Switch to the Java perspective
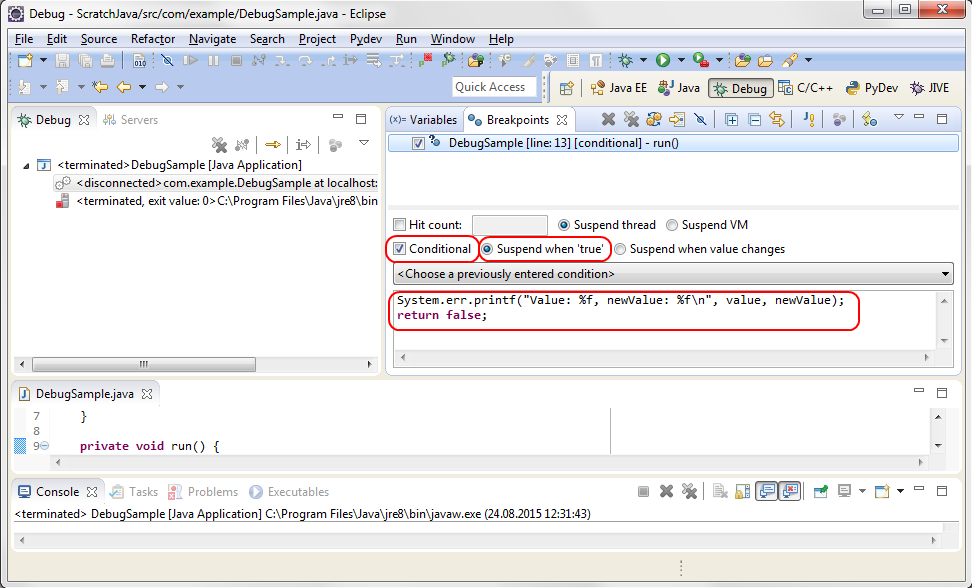Viewport: 972px width, 588px height. 679,88
